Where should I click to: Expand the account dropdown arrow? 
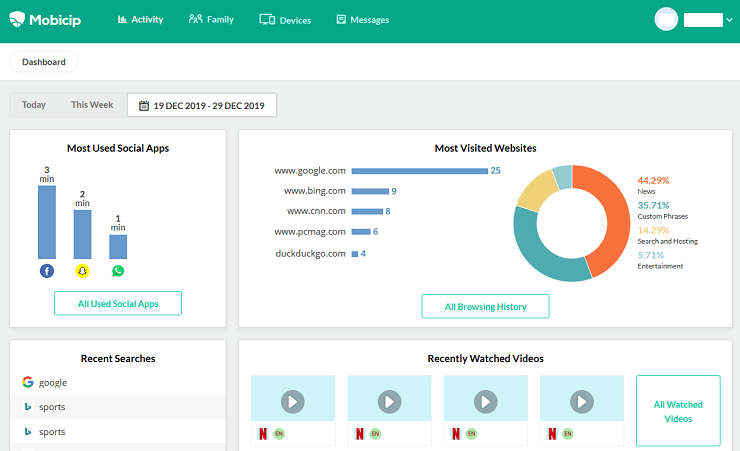coord(730,20)
